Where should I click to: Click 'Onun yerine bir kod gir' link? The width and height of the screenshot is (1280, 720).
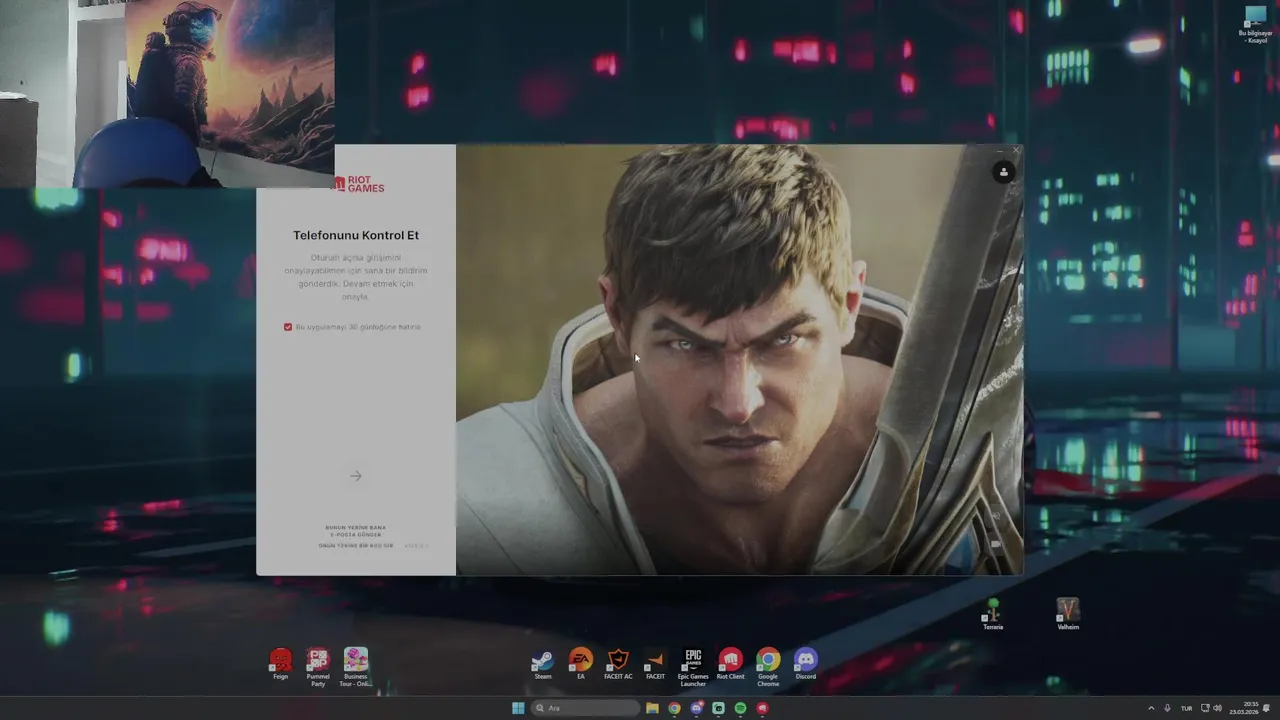pos(356,546)
